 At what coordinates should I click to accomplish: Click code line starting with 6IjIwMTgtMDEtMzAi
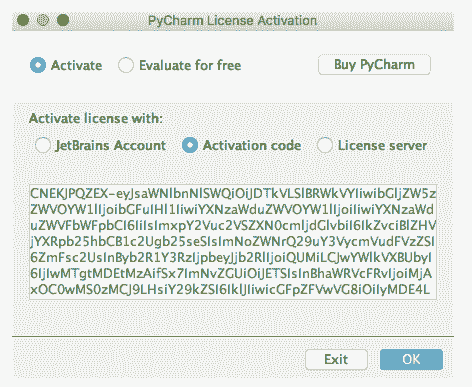pos(231,274)
